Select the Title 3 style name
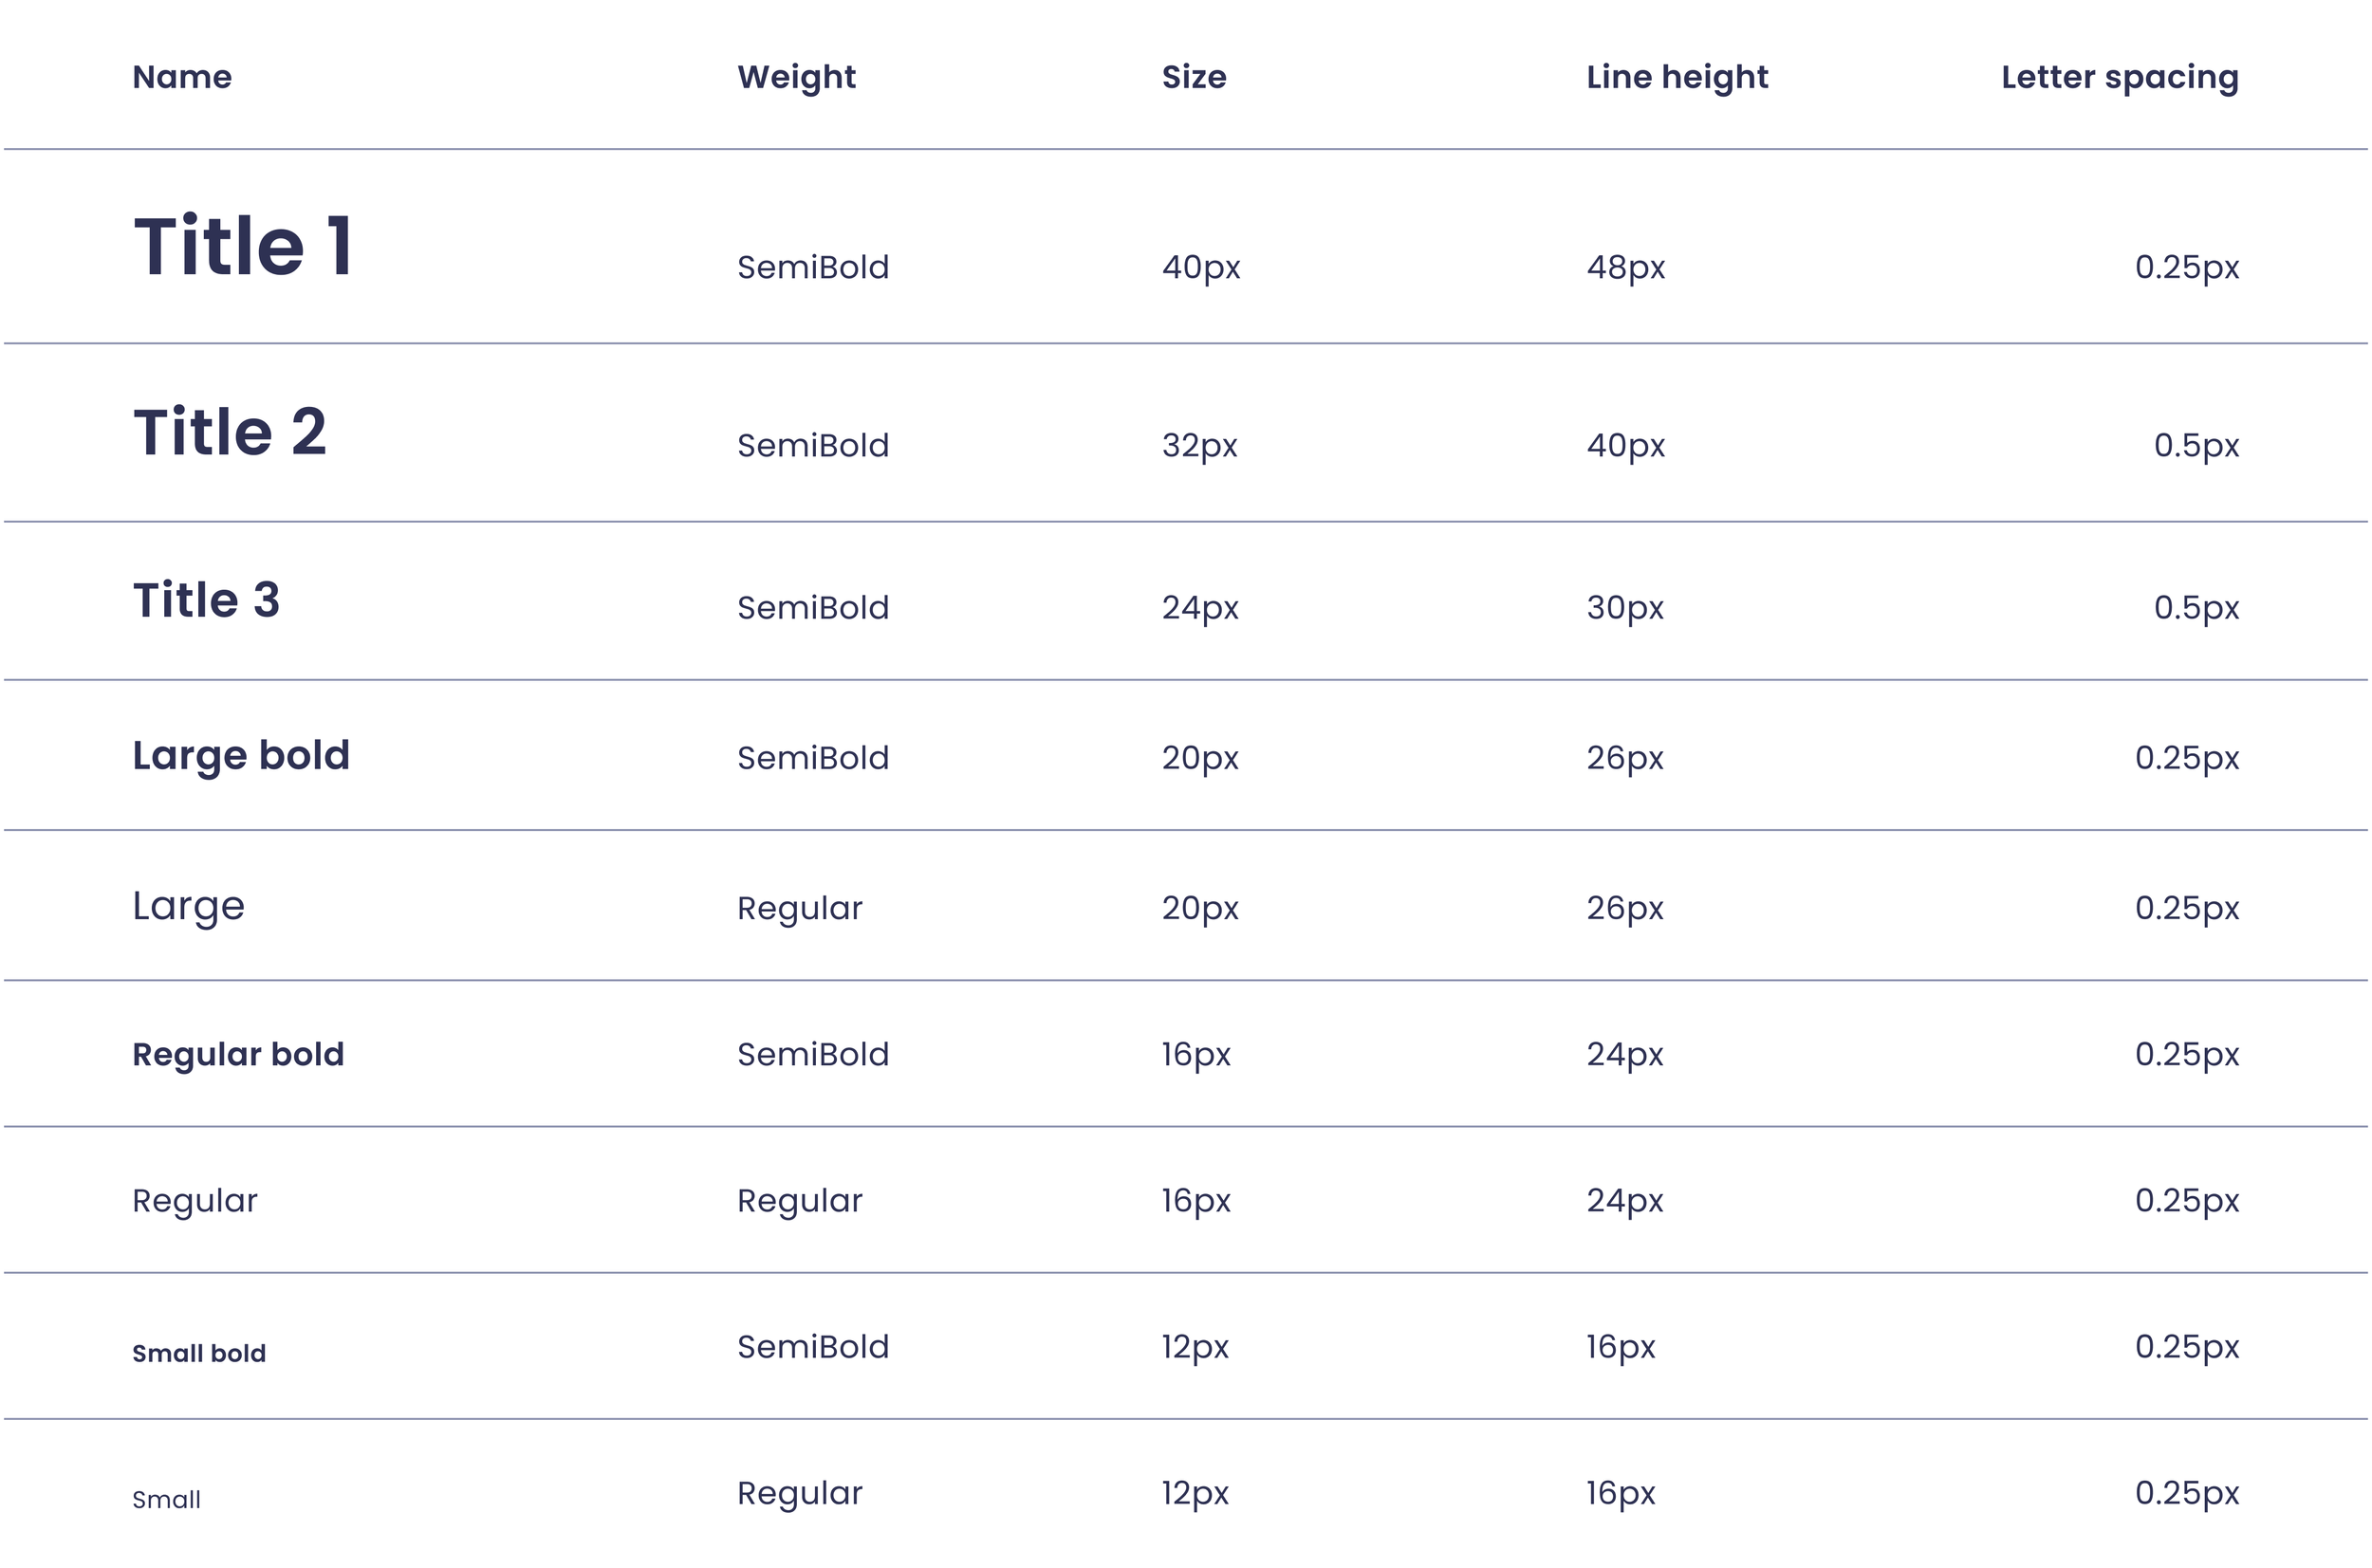Image resolution: width=2372 pixels, height=1568 pixels. 206,600
